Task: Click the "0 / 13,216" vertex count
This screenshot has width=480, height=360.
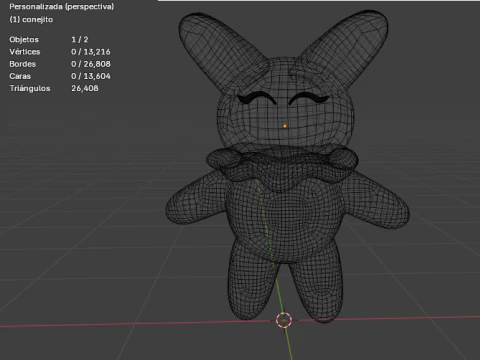Action: click(91, 52)
